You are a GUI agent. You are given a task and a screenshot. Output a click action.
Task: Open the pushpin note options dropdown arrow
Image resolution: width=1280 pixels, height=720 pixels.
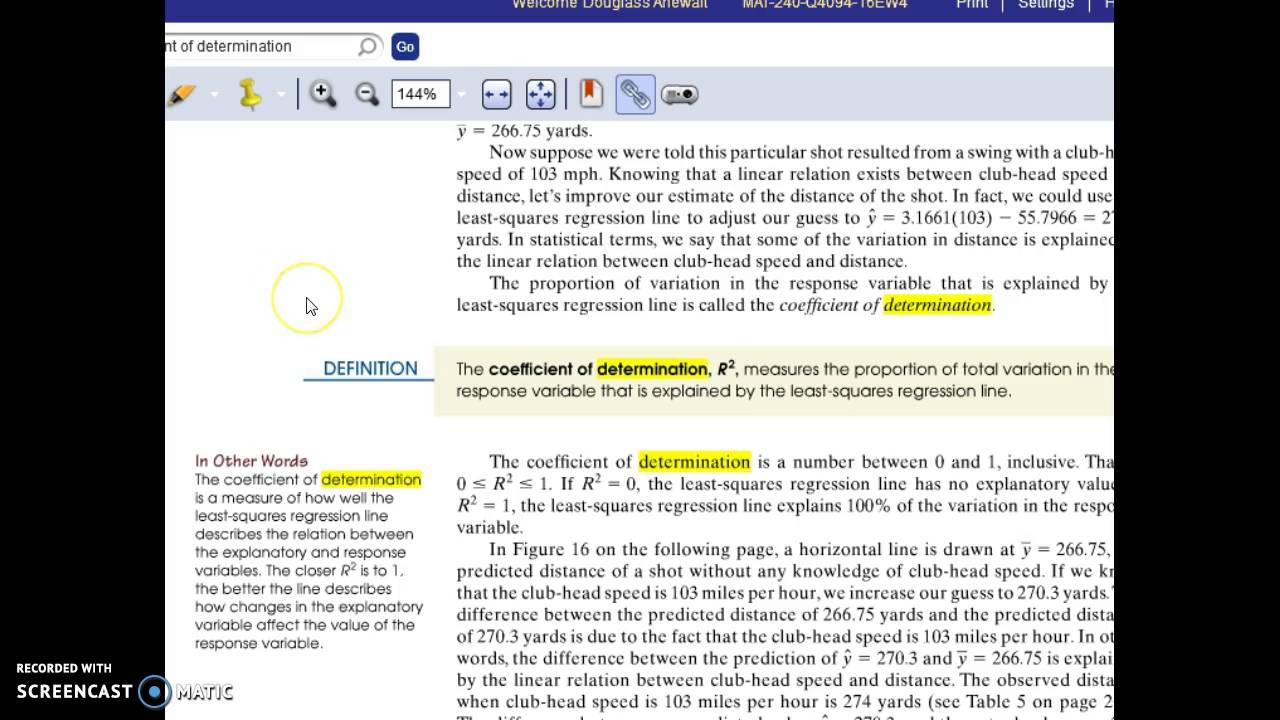pyautogui.click(x=281, y=95)
